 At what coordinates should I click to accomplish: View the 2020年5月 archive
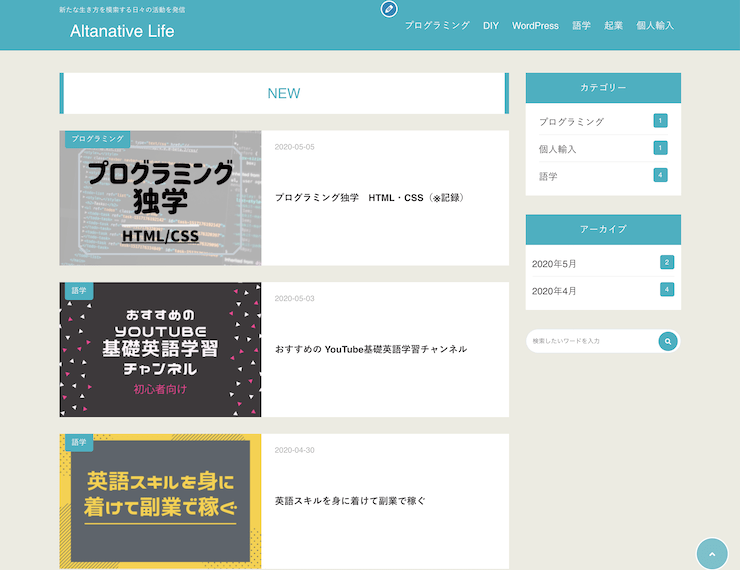pyautogui.click(x=554, y=263)
